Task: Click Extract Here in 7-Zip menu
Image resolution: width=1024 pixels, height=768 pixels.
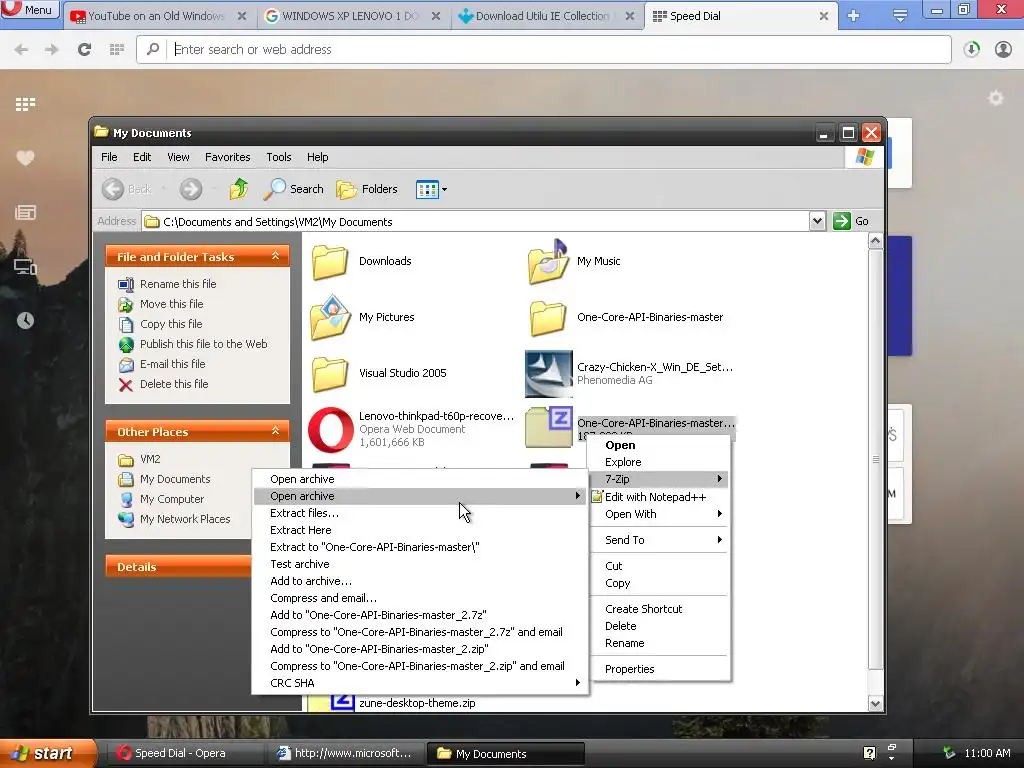Action: [420, 530]
